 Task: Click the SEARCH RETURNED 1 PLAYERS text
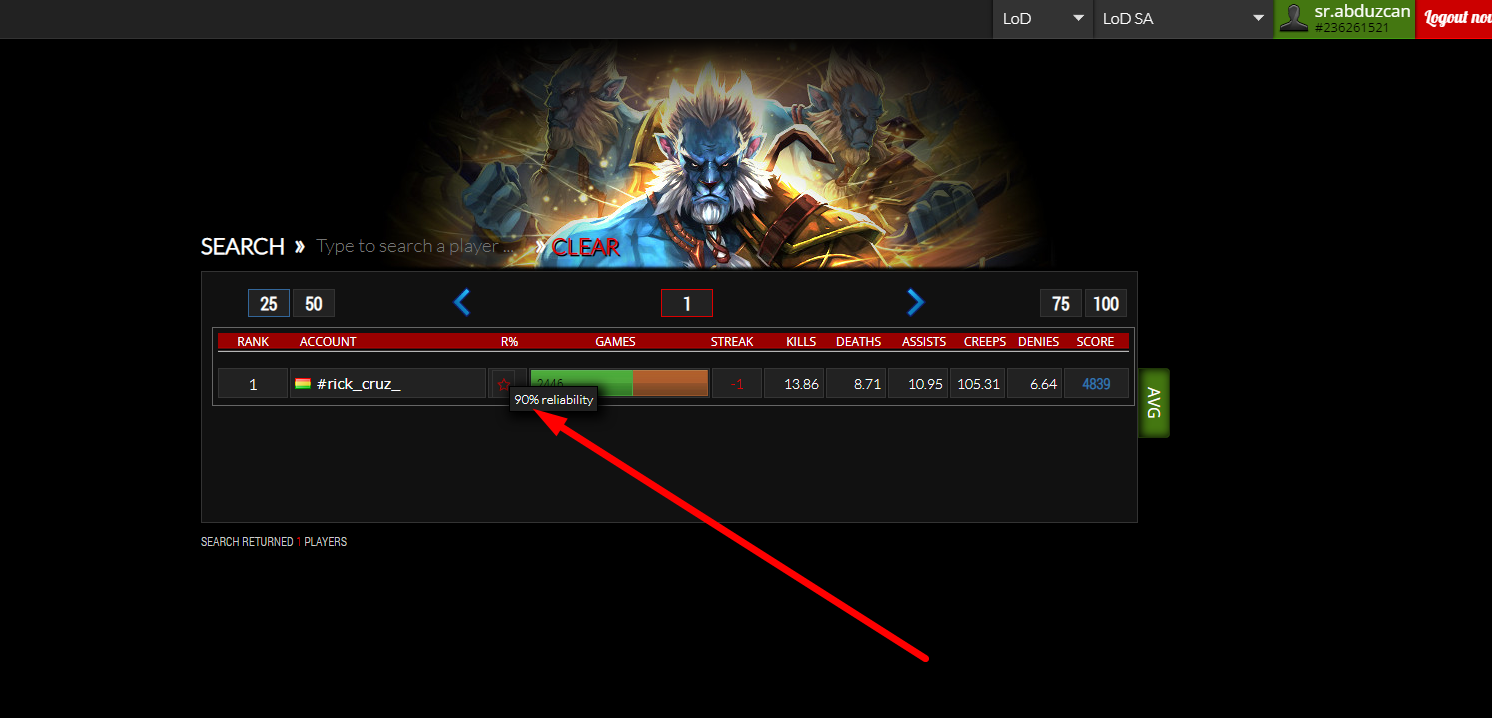click(274, 542)
